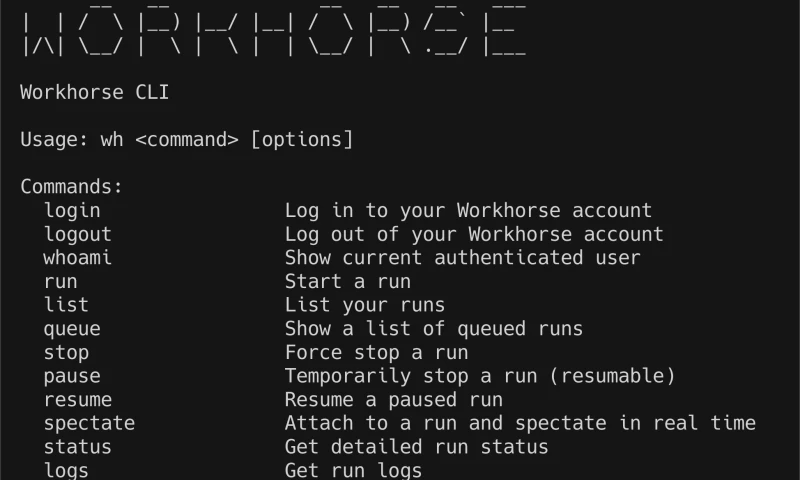Click the 'List your runs' description
The image size is (800, 480).
[x=365, y=305]
